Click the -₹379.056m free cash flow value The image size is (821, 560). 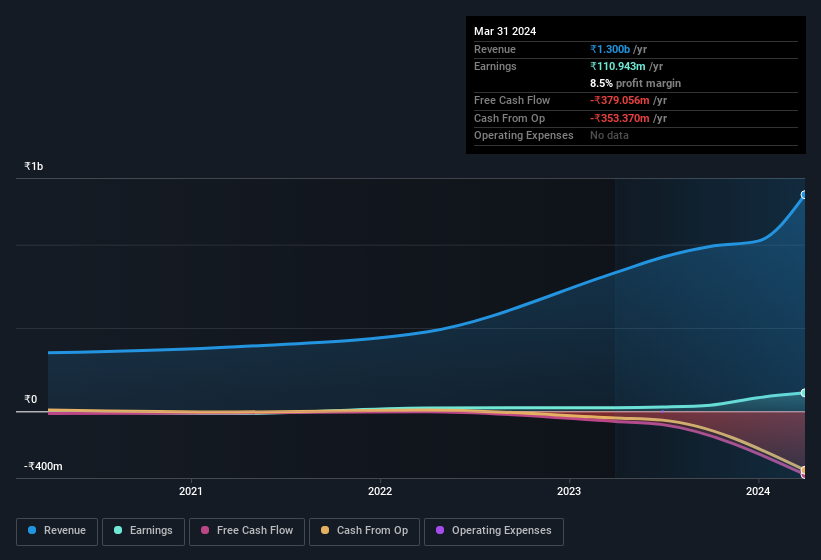pyautogui.click(x=620, y=100)
